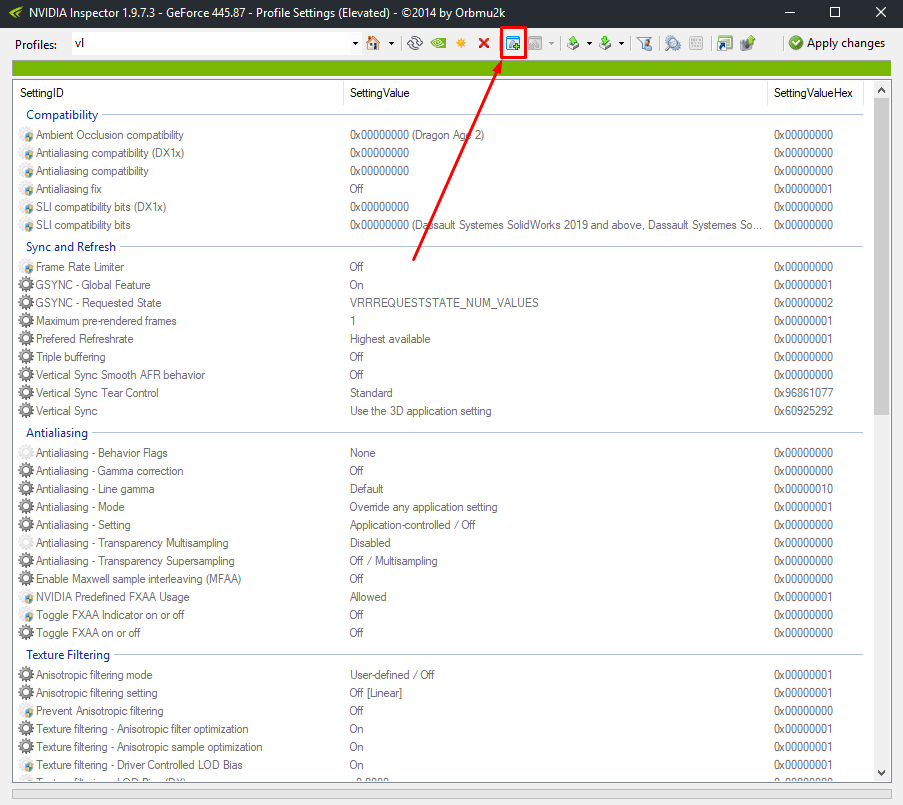This screenshot has width=903, height=805.
Task: Select Antialiasing - Transparency Supersampling row
Action: coord(135,560)
